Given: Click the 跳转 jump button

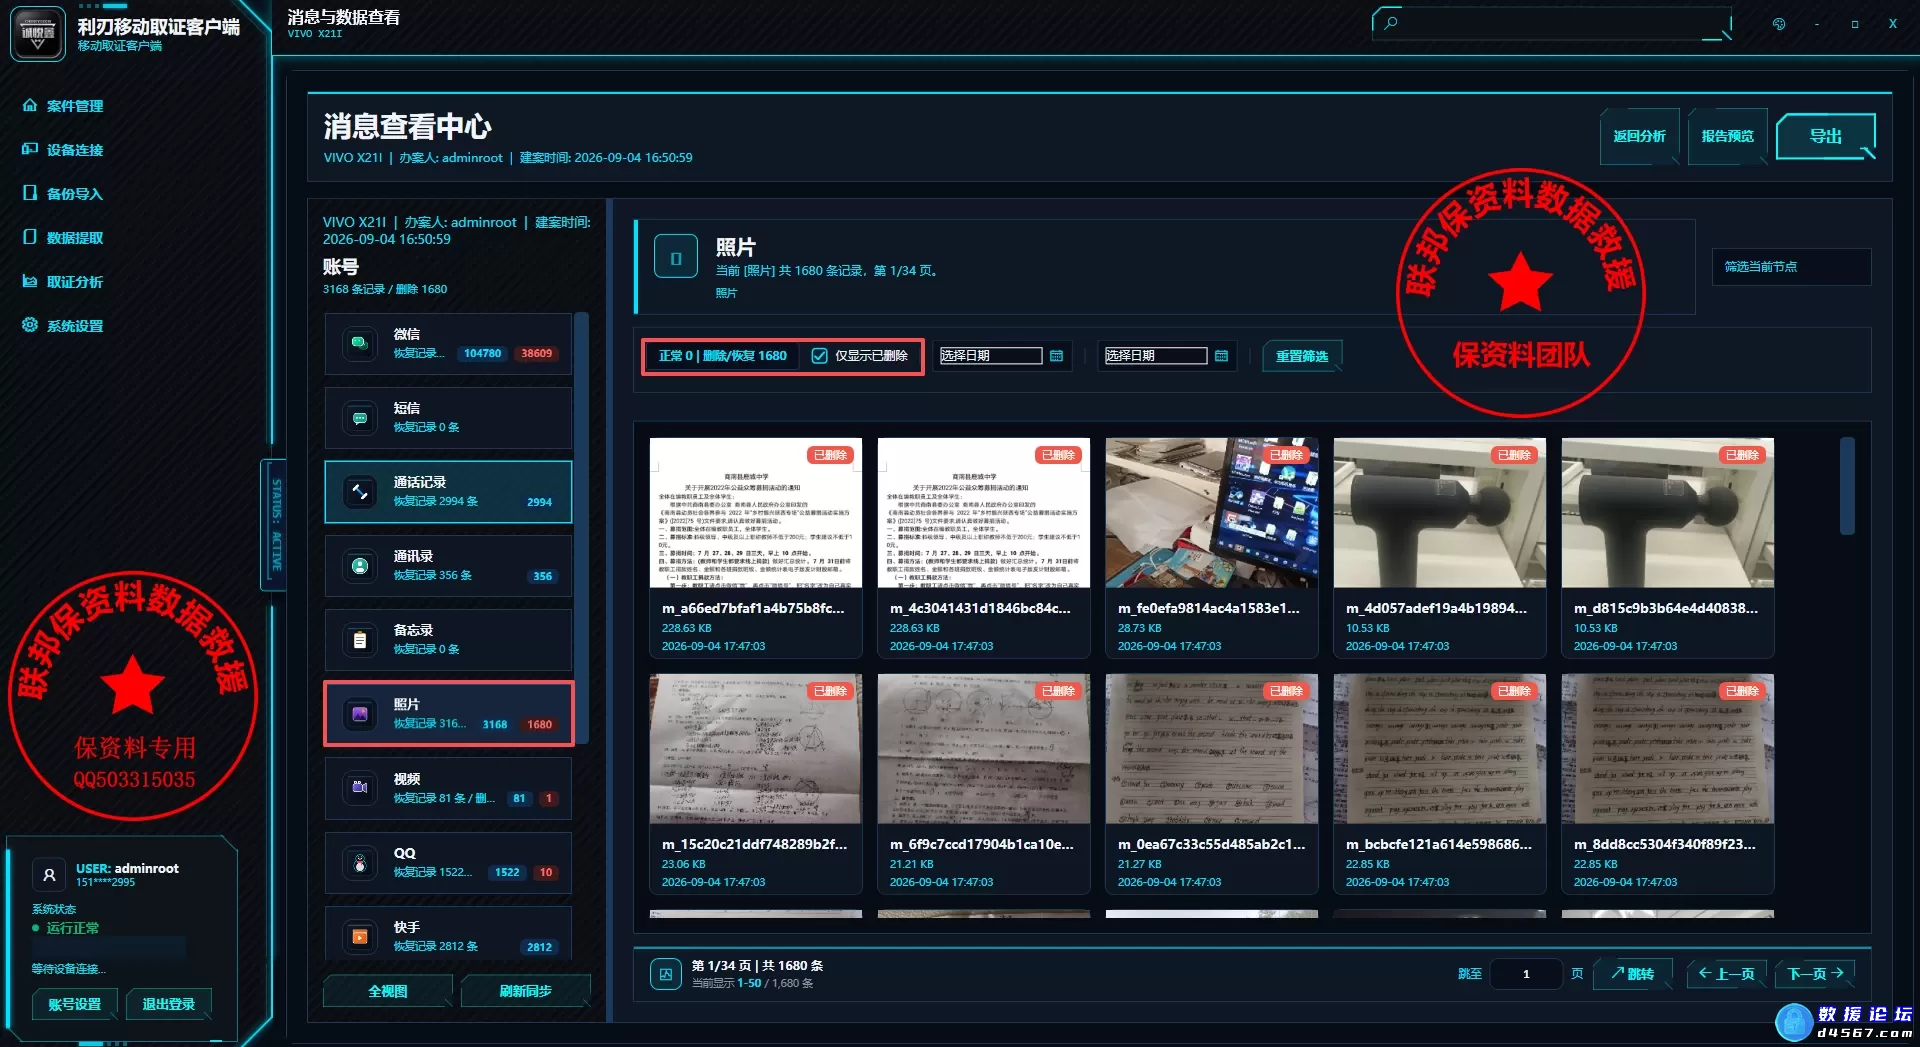Looking at the screenshot, I should pyautogui.click(x=1634, y=974).
